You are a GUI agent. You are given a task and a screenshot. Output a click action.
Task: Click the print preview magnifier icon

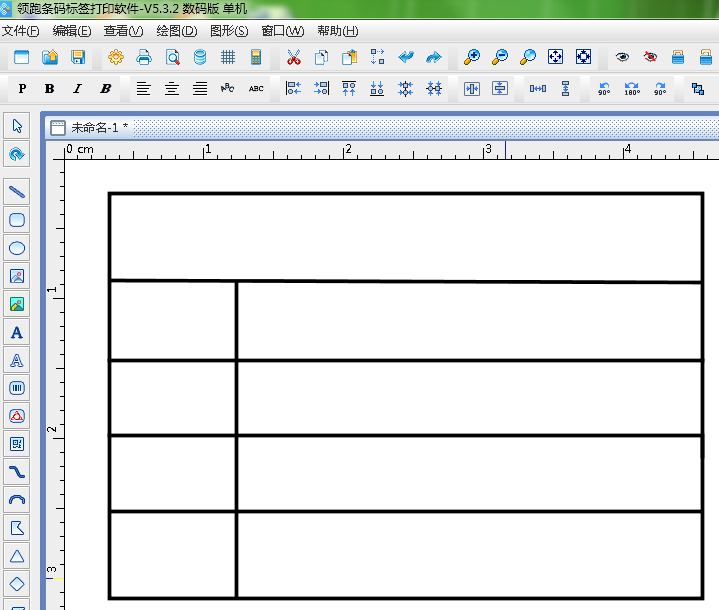(x=172, y=57)
